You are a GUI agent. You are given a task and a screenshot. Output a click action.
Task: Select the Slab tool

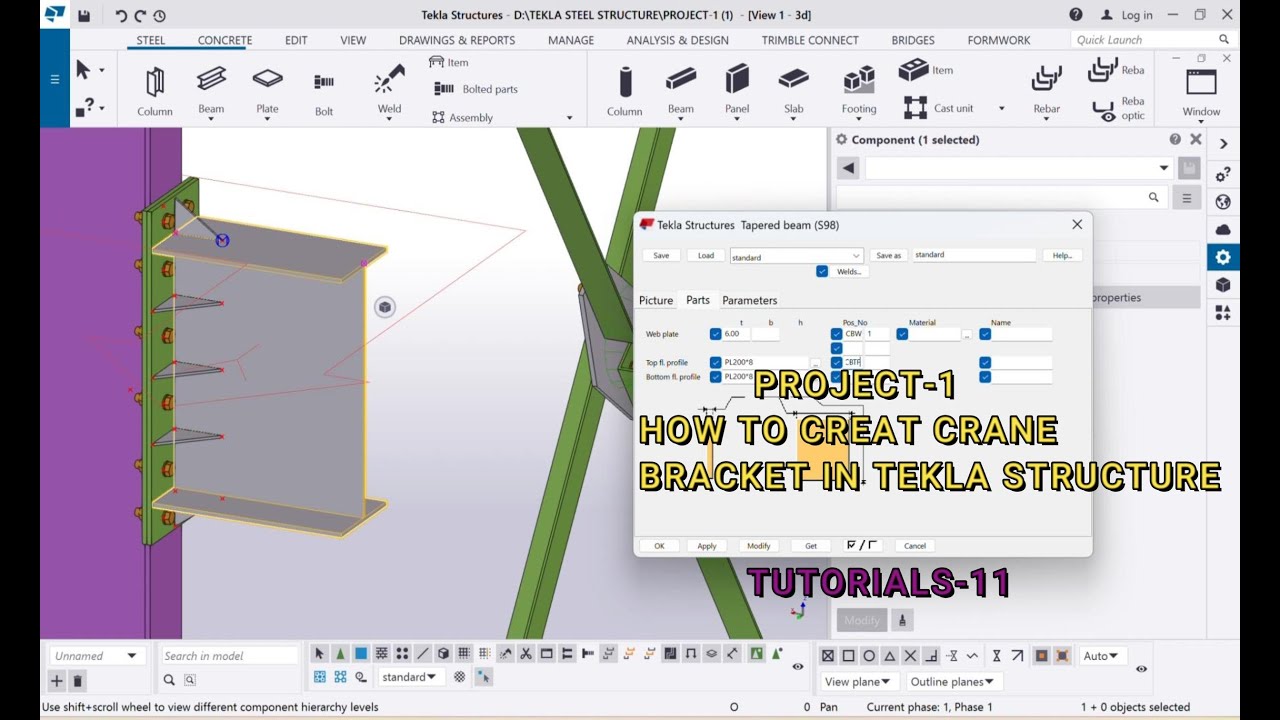click(793, 91)
